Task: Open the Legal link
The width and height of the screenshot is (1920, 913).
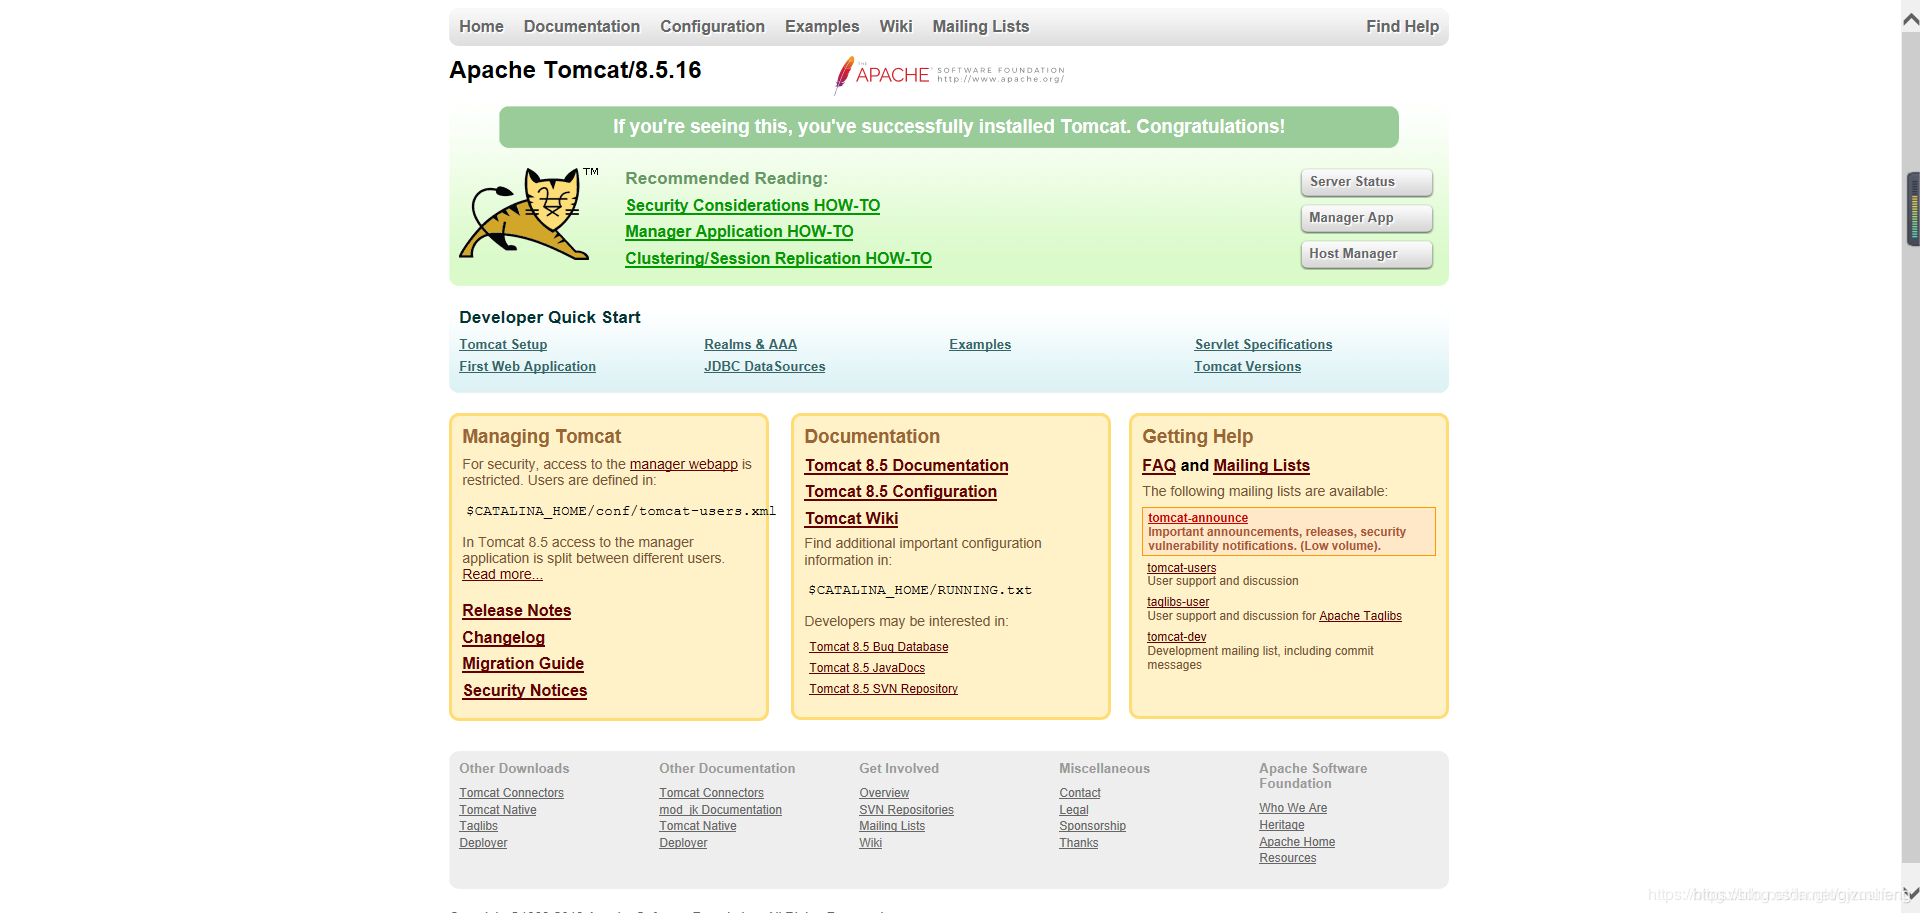Action: [1074, 810]
